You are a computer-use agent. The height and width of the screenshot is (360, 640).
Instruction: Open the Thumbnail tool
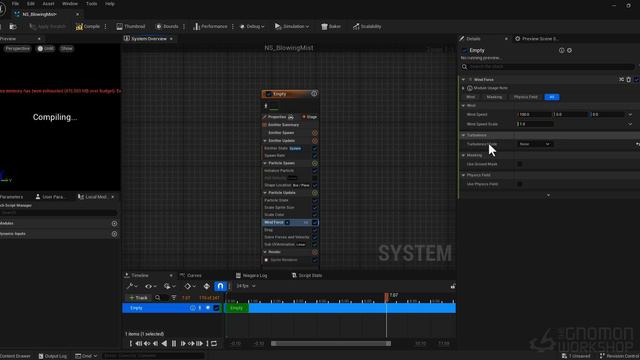[x=131, y=27]
